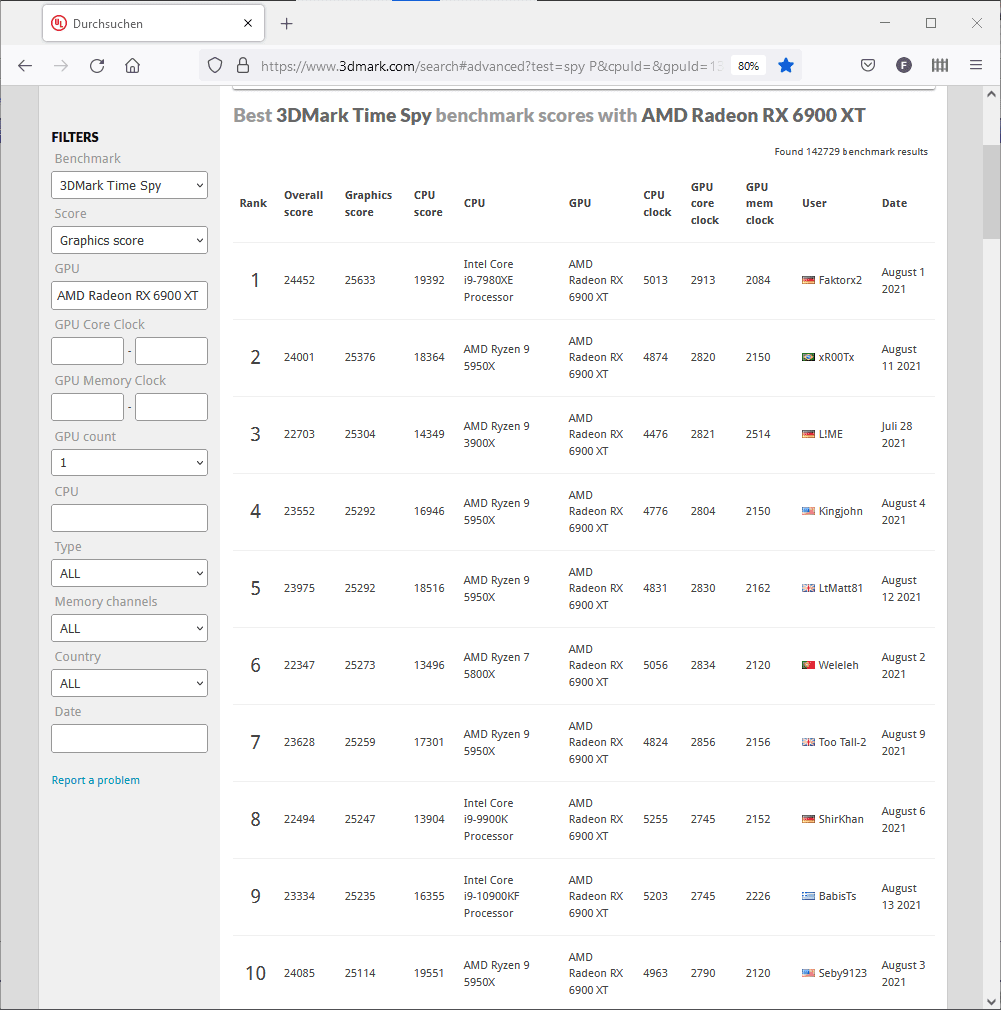Click the 80% zoom level indicator
This screenshot has height=1010, width=1001.
click(748, 66)
